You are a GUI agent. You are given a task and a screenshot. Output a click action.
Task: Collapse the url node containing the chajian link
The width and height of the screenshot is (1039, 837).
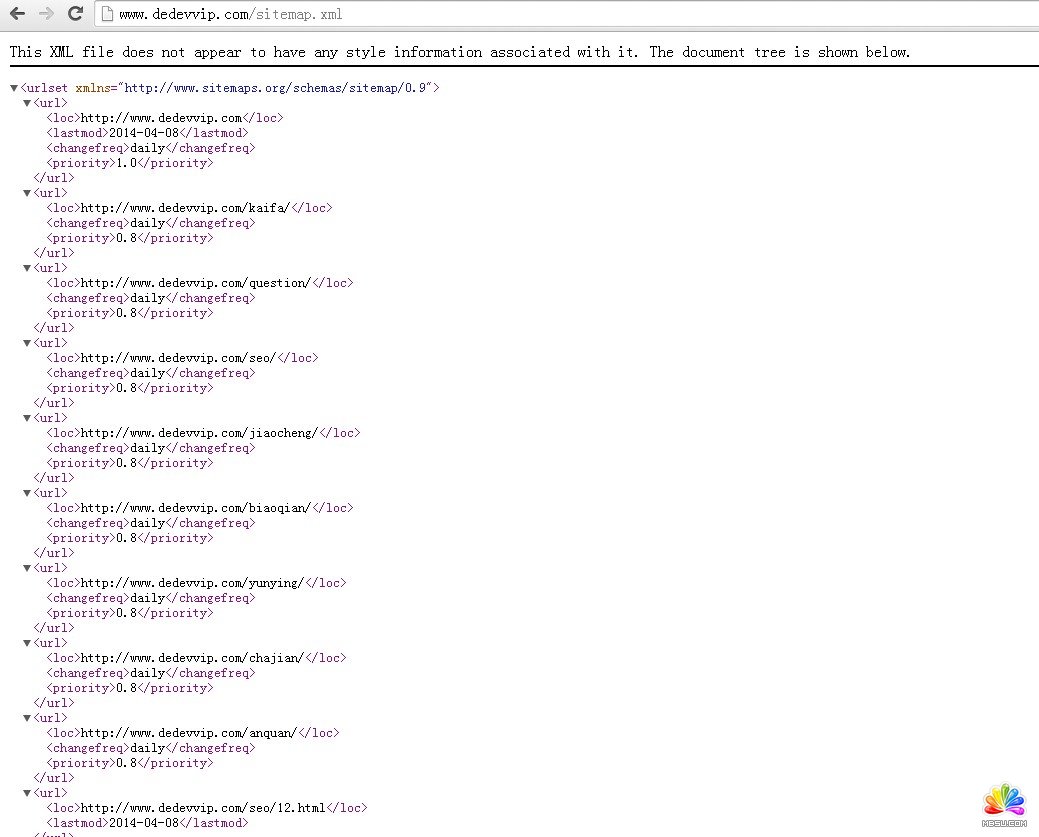point(27,644)
